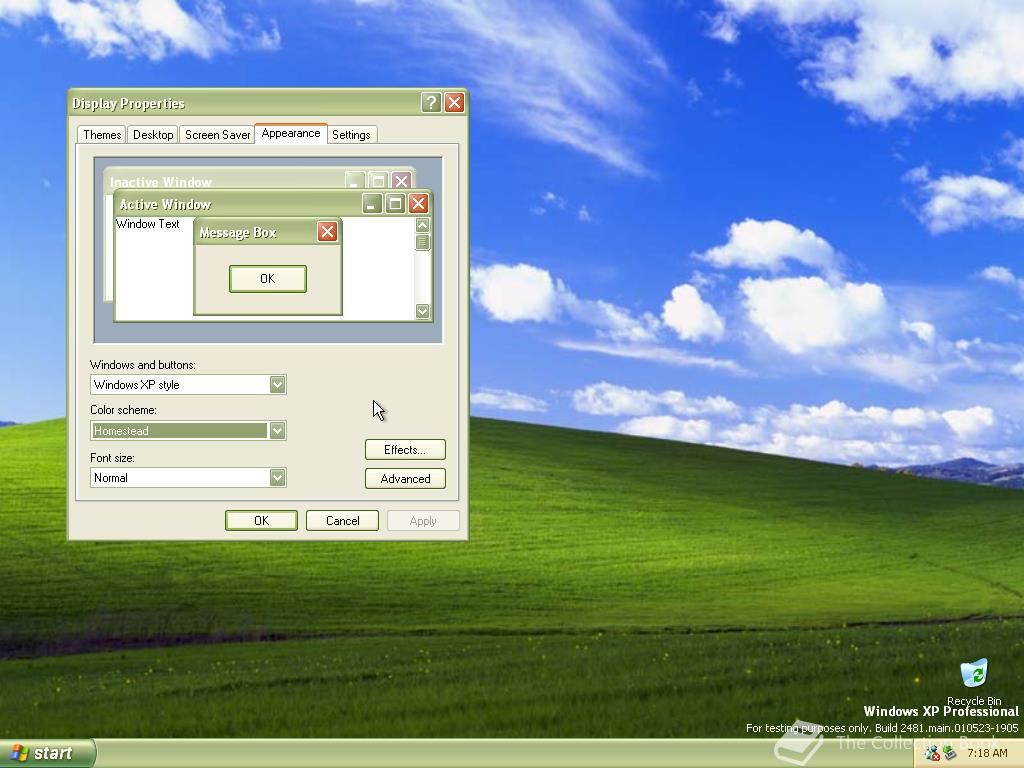Click the Inactive Window close icon in preview
The height and width of the screenshot is (768, 1024).
(402, 180)
